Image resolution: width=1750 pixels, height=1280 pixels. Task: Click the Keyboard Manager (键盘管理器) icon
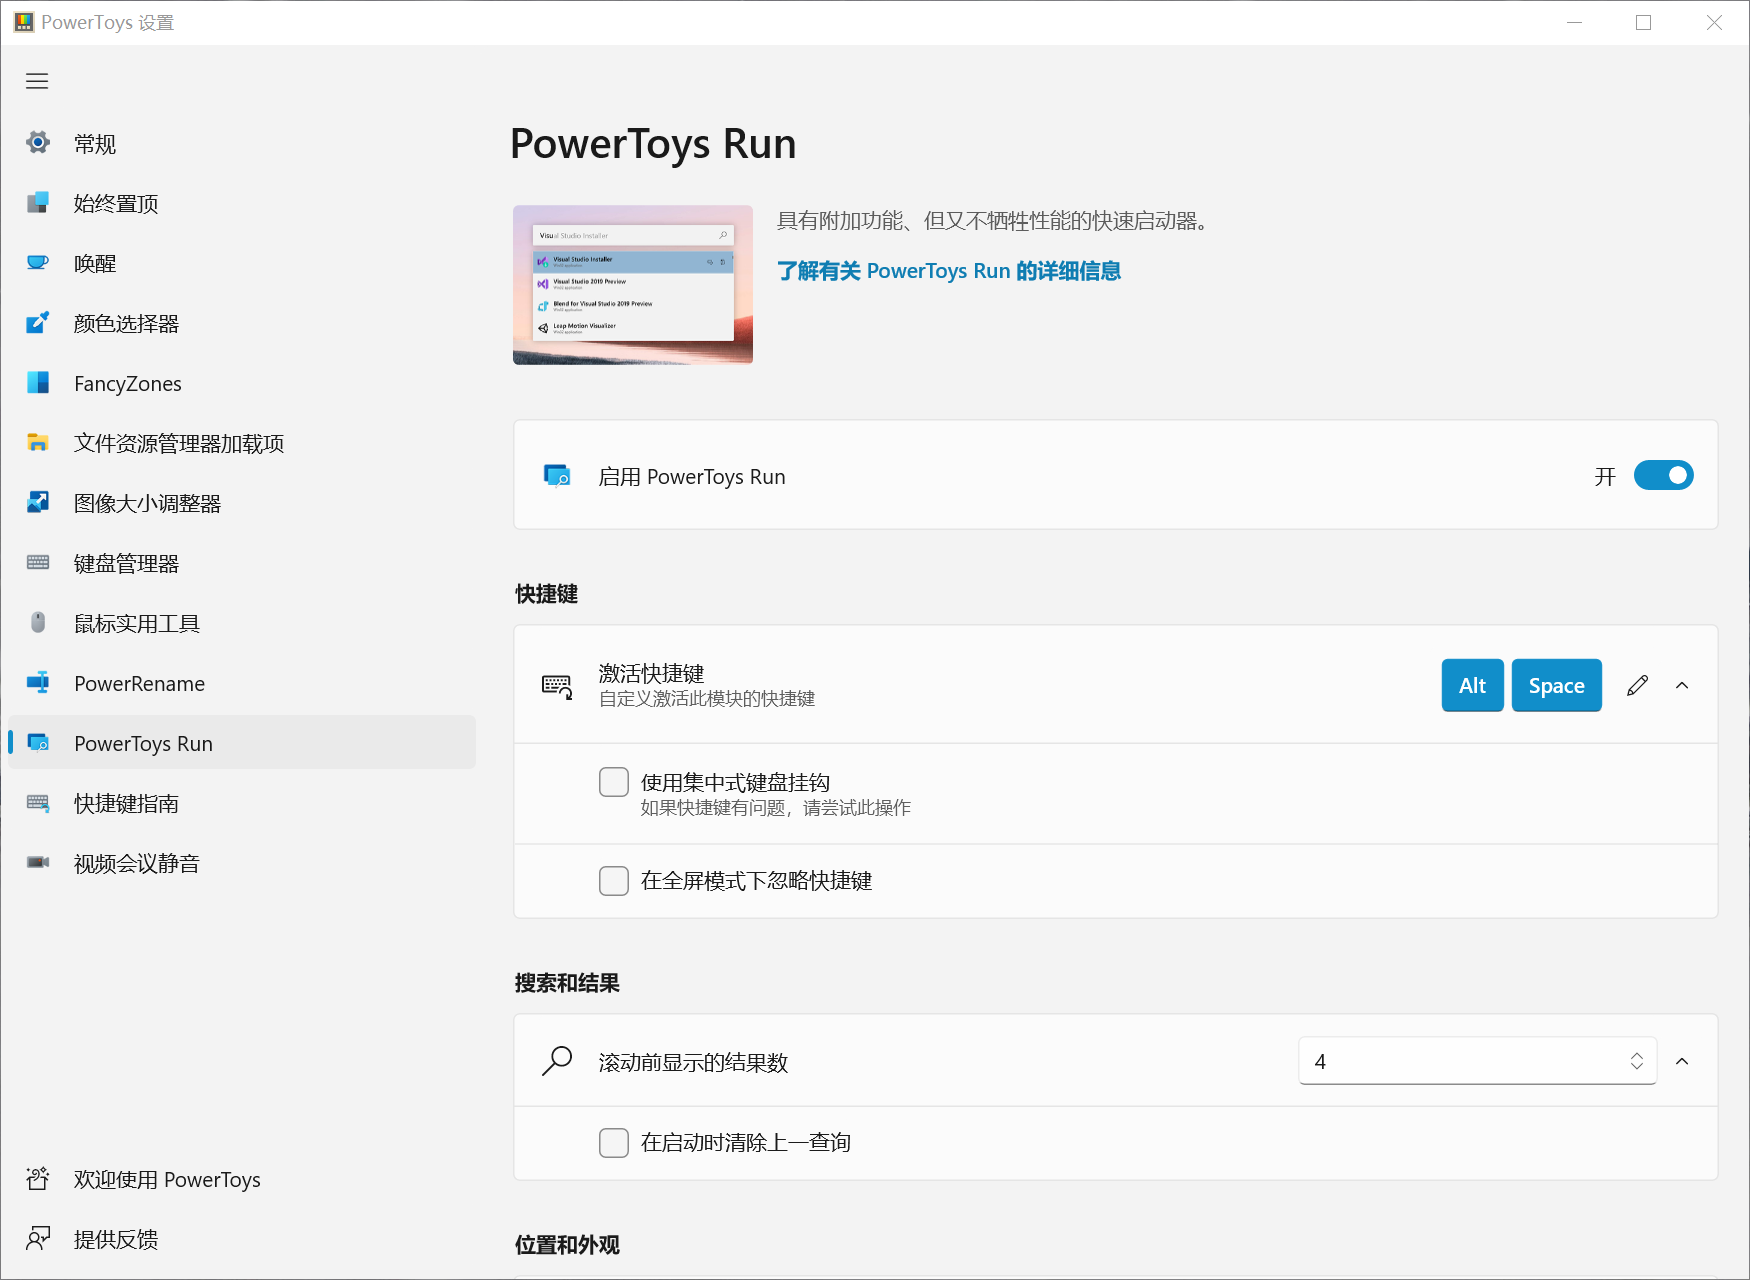38,563
